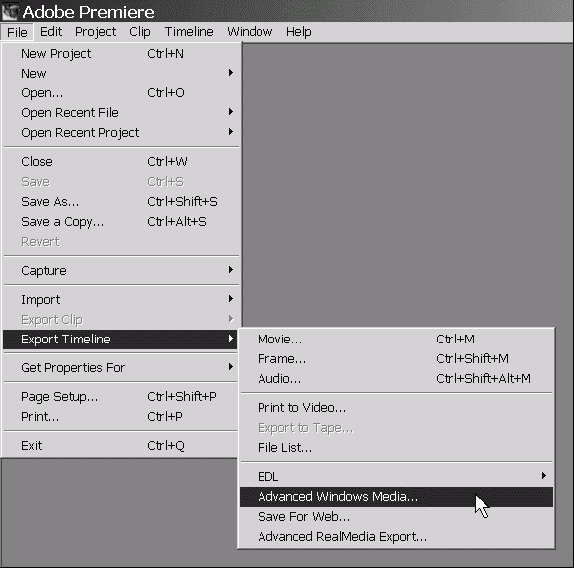Expand the Import submenu
The width and height of the screenshot is (574, 568).
tap(121, 299)
